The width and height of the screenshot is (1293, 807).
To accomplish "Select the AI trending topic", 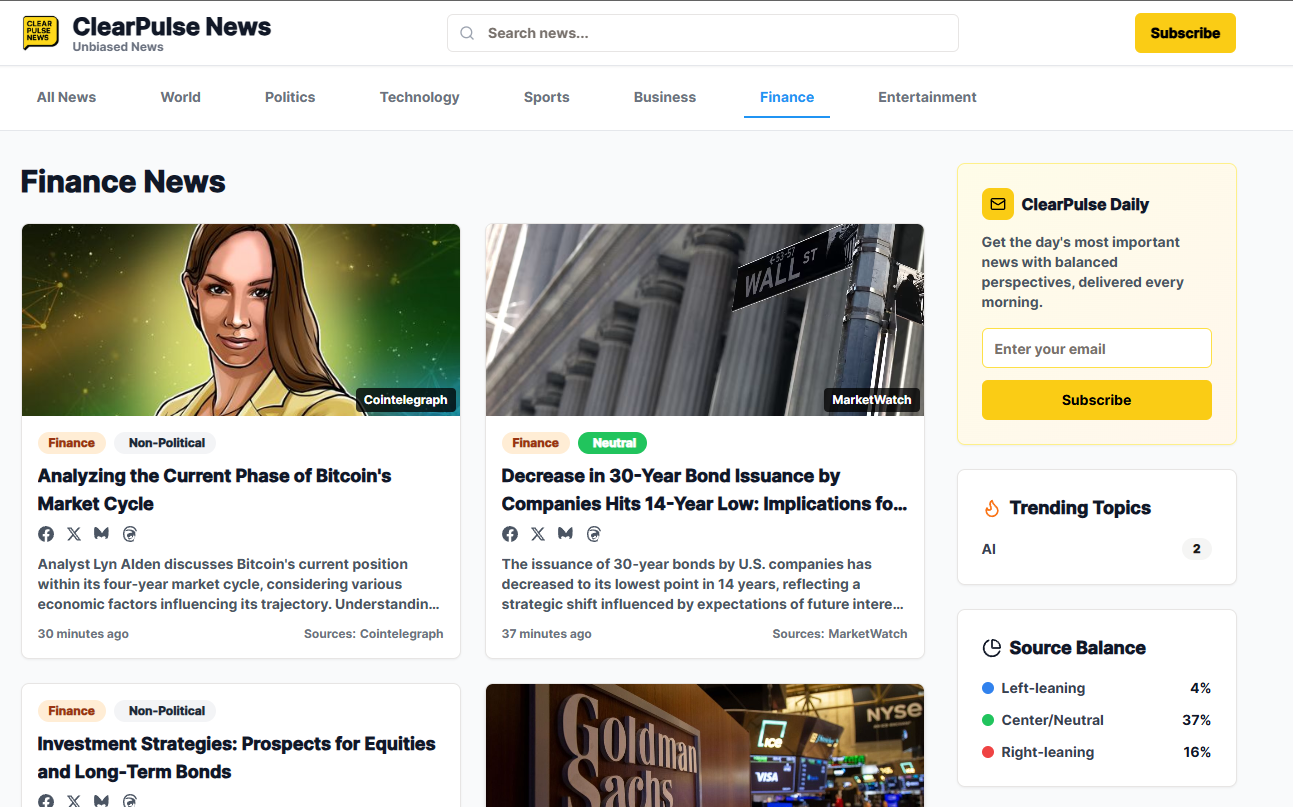I will (x=989, y=549).
